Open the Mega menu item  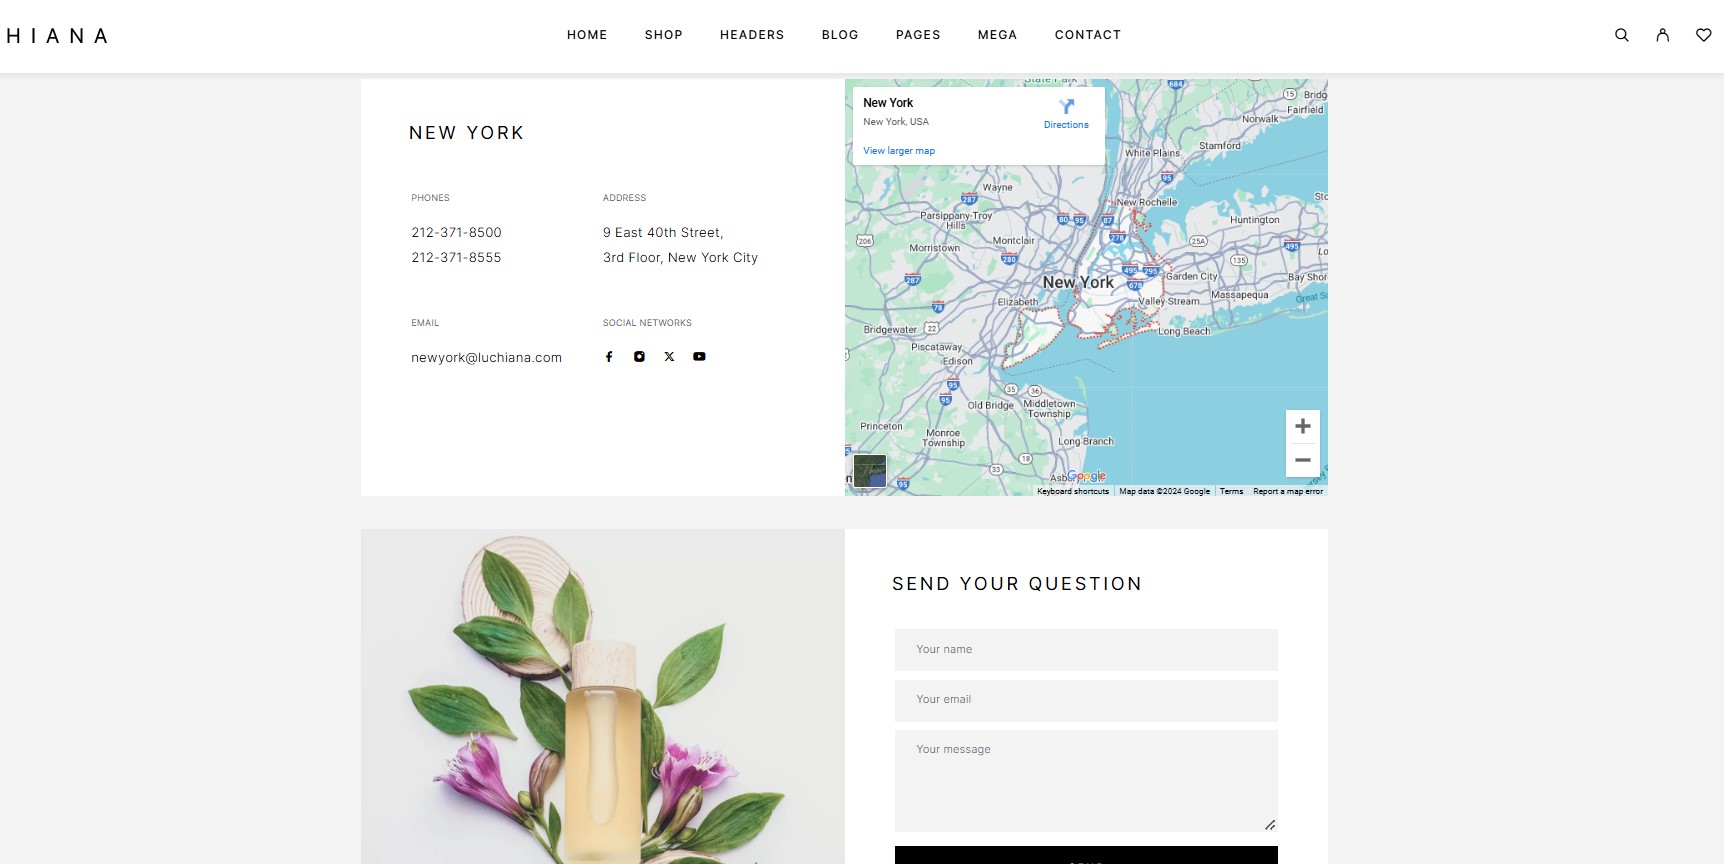[x=997, y=35]
